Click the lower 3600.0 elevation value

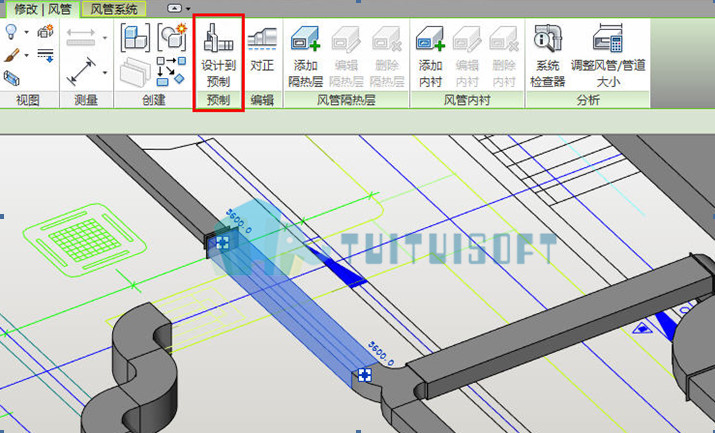pyautogui.click(x=381, y=354)
